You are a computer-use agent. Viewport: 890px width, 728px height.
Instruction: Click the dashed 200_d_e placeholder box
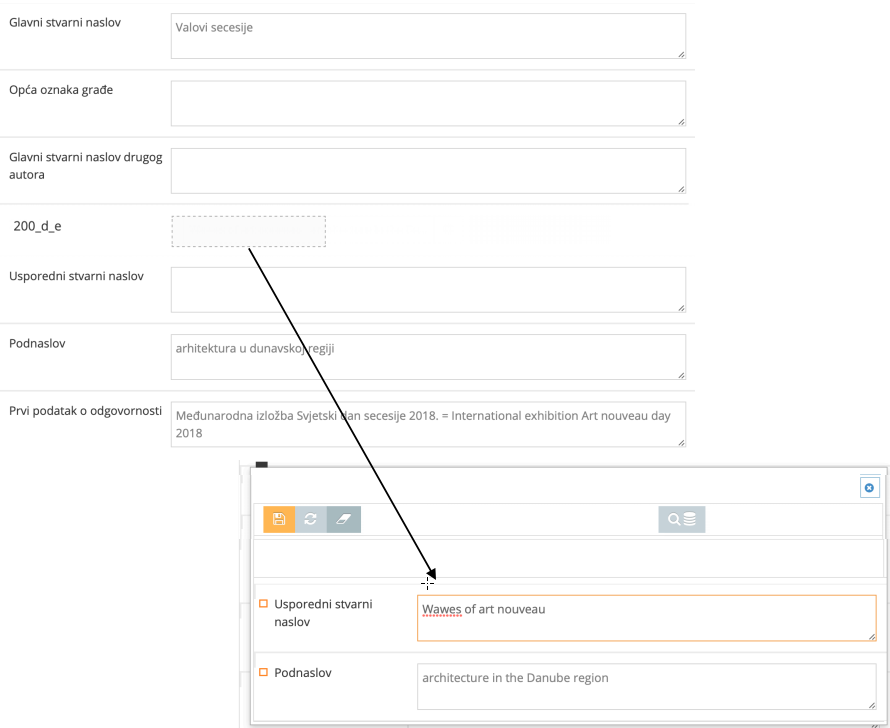click(x=248, y=231)
